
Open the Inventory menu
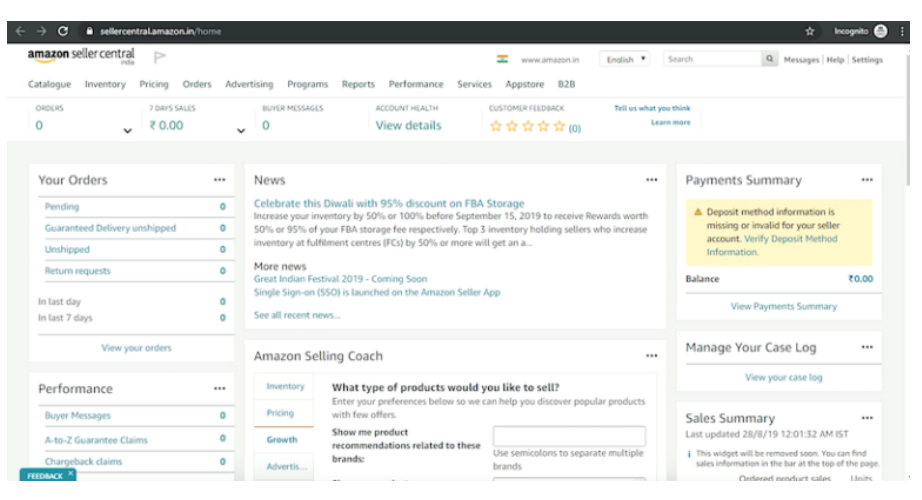pos(105,85)
